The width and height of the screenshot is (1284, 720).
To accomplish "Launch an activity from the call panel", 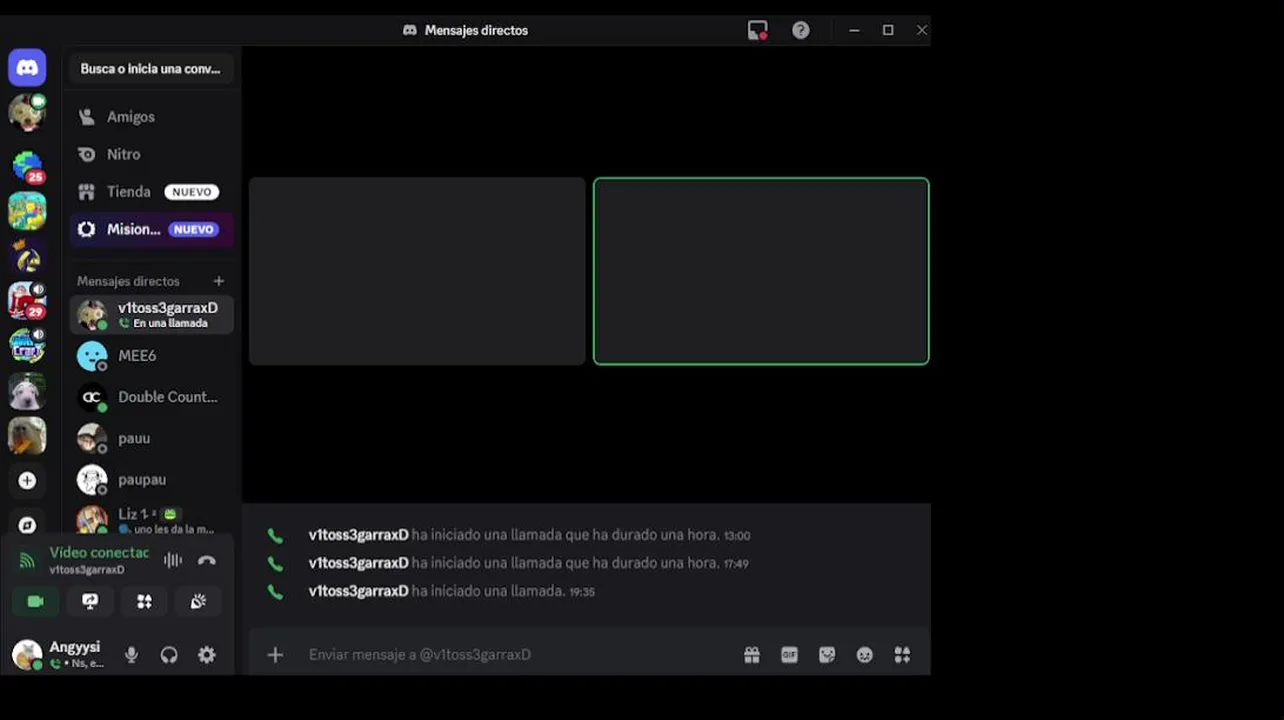I will tap(144, 601).
